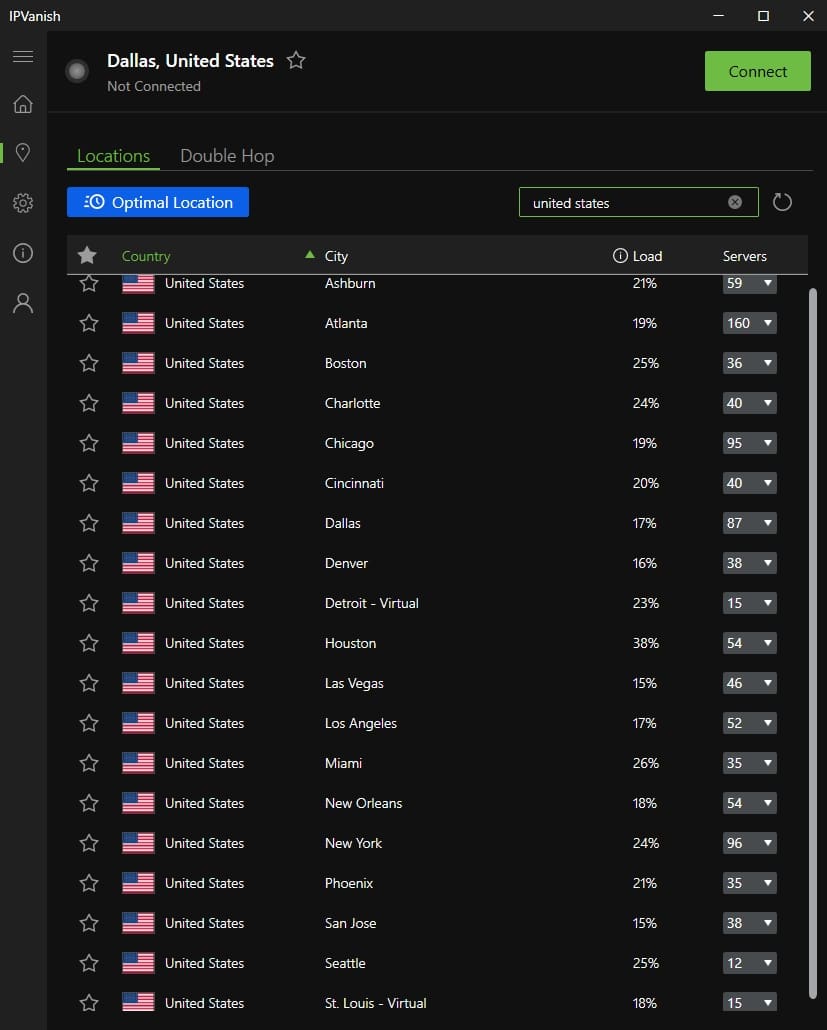827x1030 pixels.
Task: Sort by Country column header
Action: (x=146, y=256)
